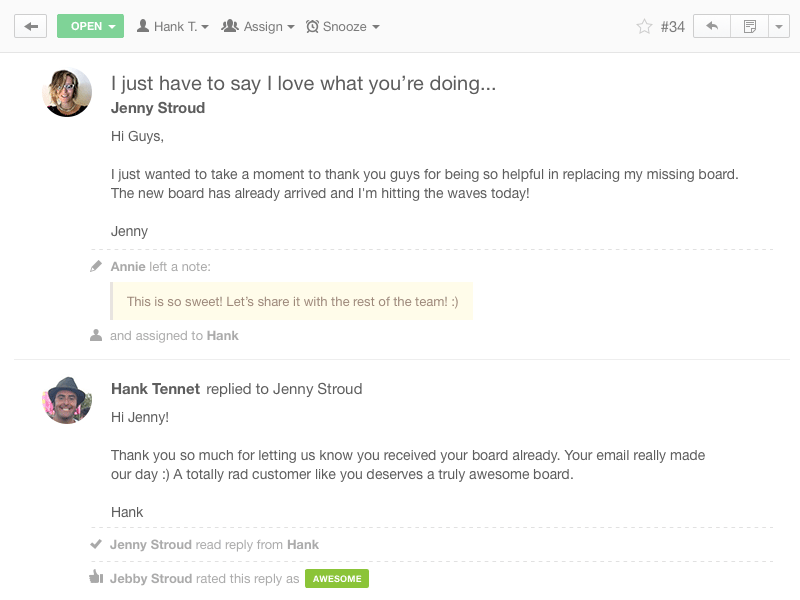Click the add note icon
The height and width of the screenshot is (600, 800).
[749, 27]
